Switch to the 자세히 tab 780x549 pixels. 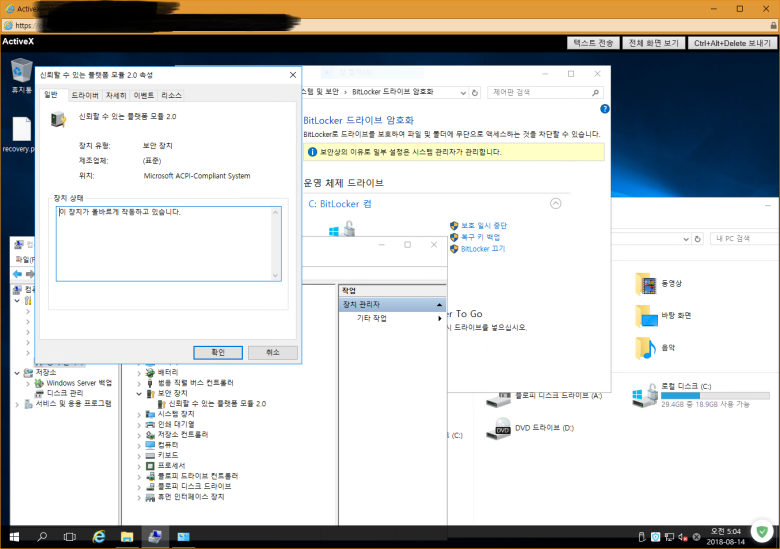point(116,95)
